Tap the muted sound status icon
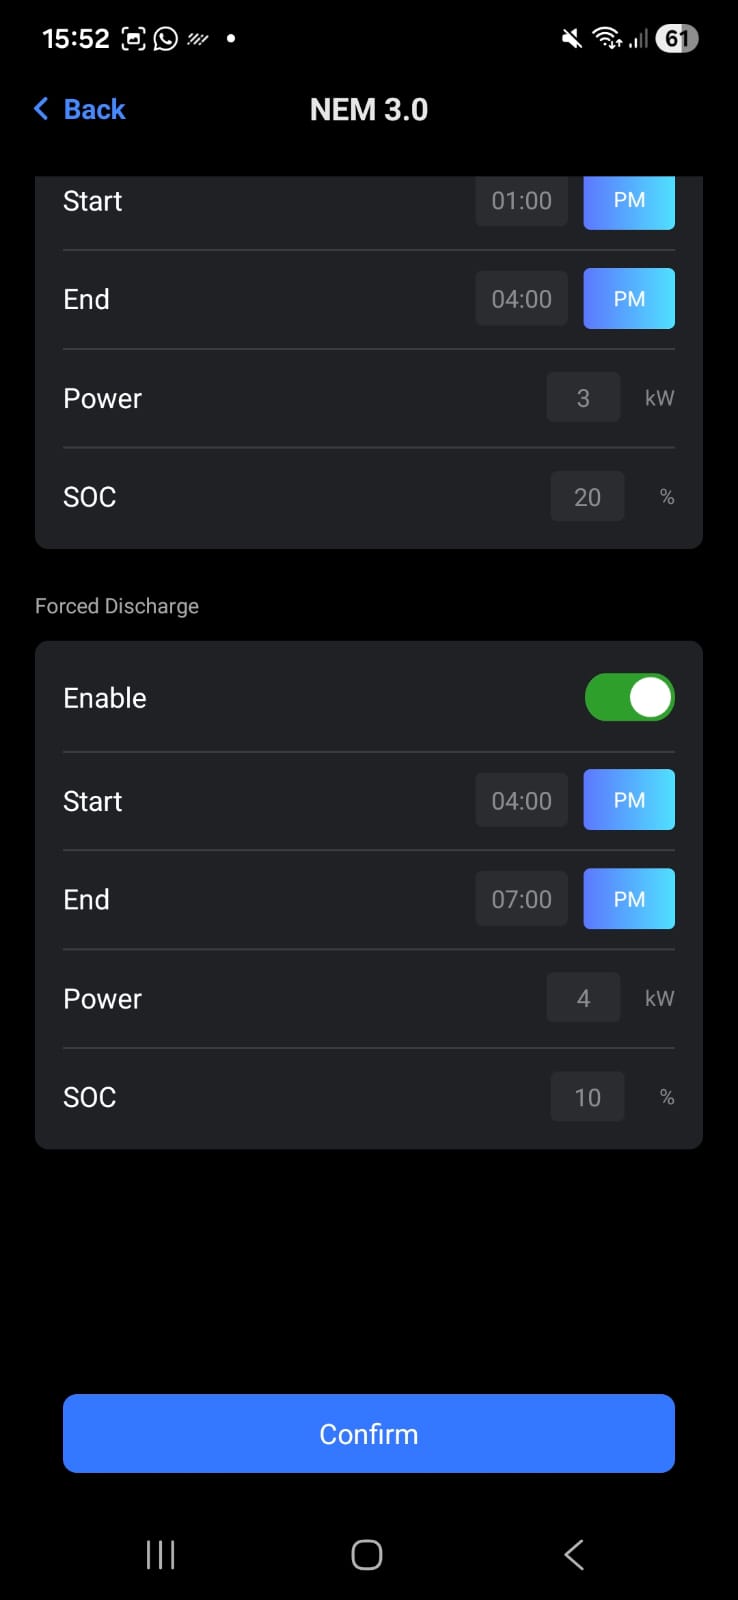This screenshot has width=738, height=1600. click(571, 39)
